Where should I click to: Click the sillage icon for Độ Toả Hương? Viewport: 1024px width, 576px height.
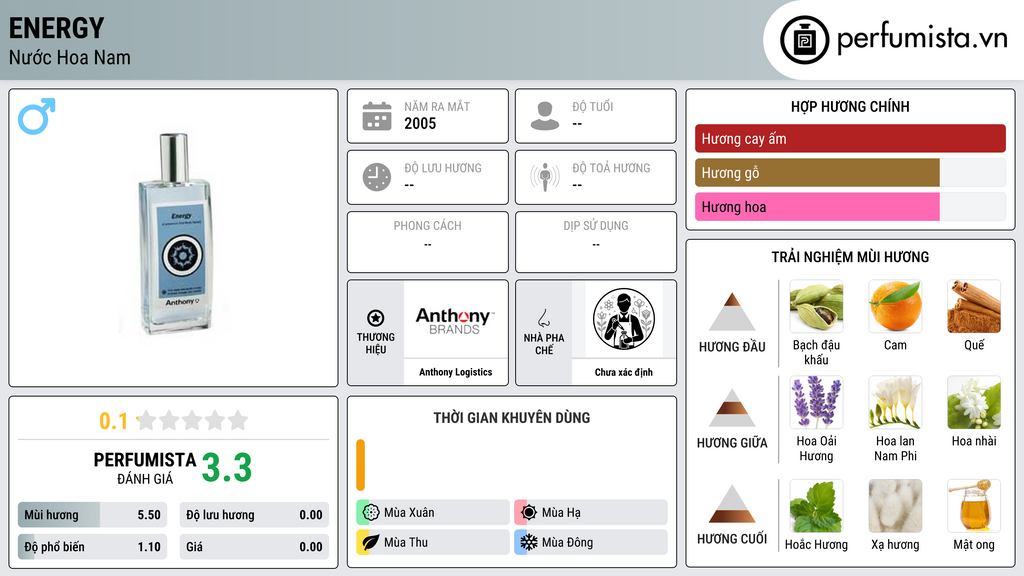pos(545,177)
